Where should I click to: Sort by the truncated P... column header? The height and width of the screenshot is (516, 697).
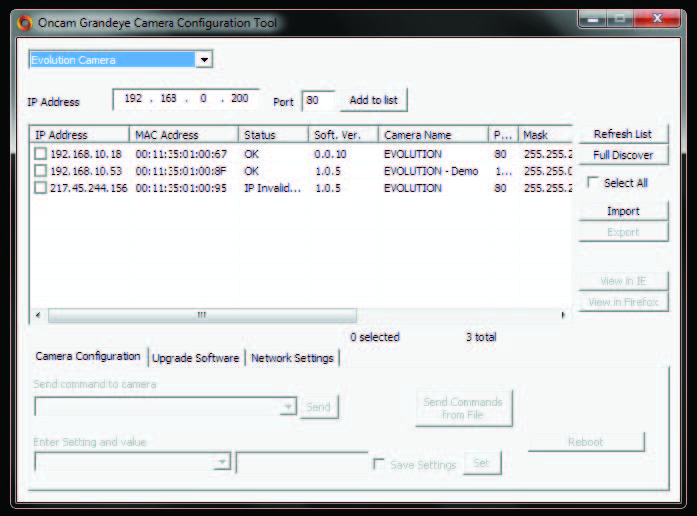[x=503, y=135]
